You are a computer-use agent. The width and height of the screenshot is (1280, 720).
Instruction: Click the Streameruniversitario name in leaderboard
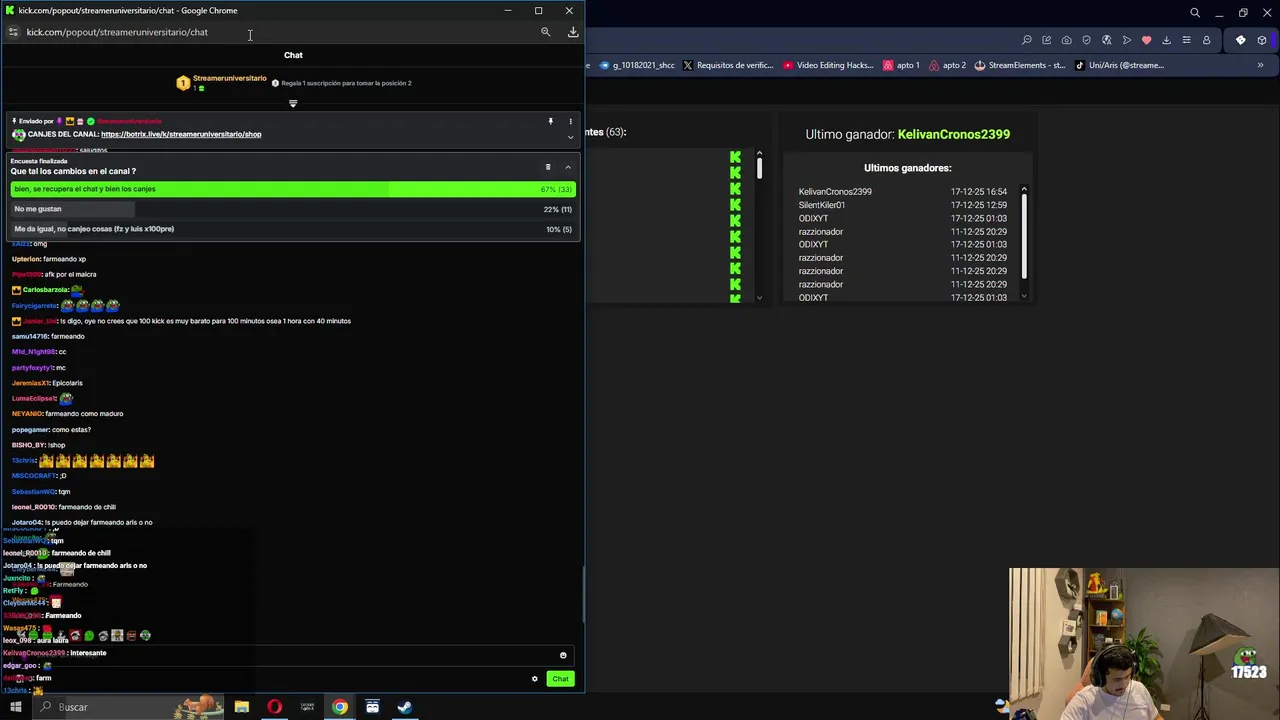(229, 78)
